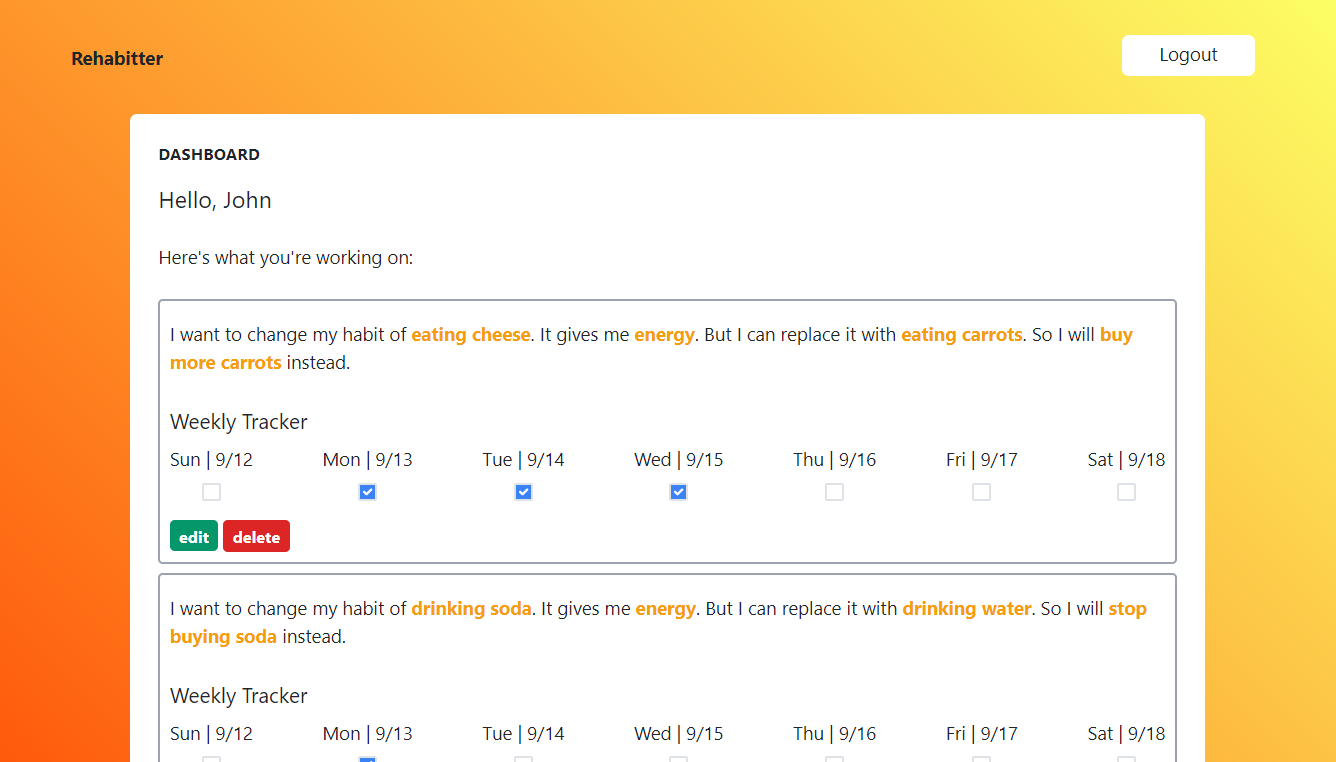Uncheck the Mon 9/13 box in the cheese tracker
The image size is (1336, 762).
367,492
